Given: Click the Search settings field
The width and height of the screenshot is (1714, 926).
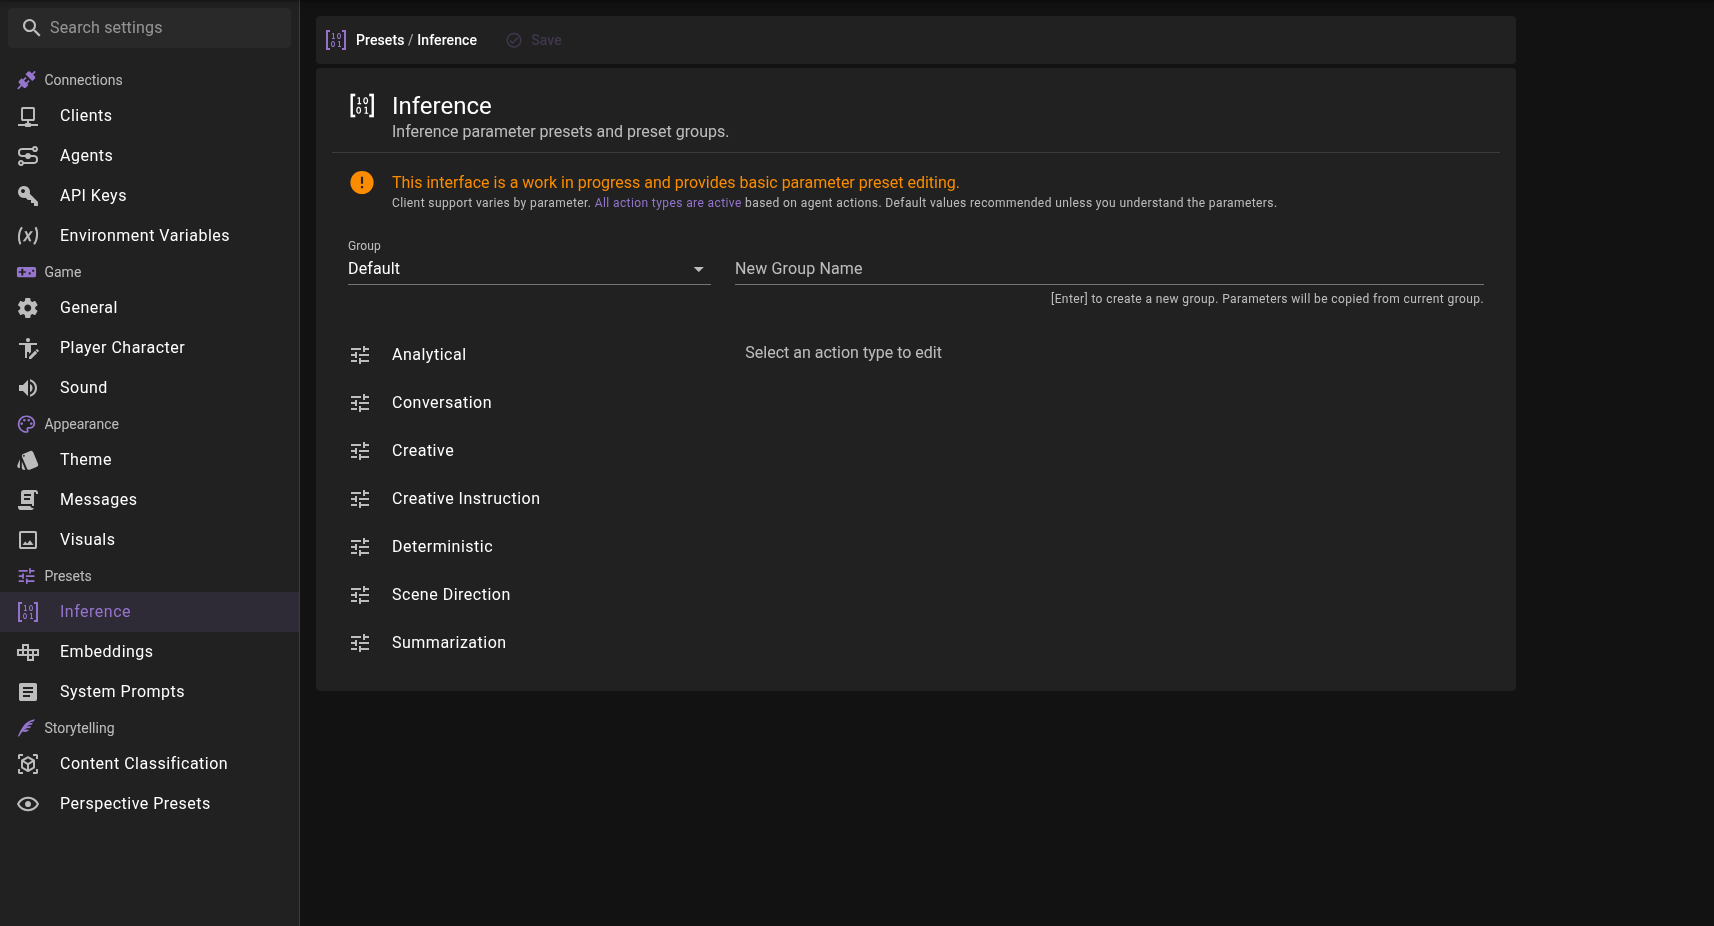Looking at the screenshot, I should pyautogui.click(x=150, y=28).
